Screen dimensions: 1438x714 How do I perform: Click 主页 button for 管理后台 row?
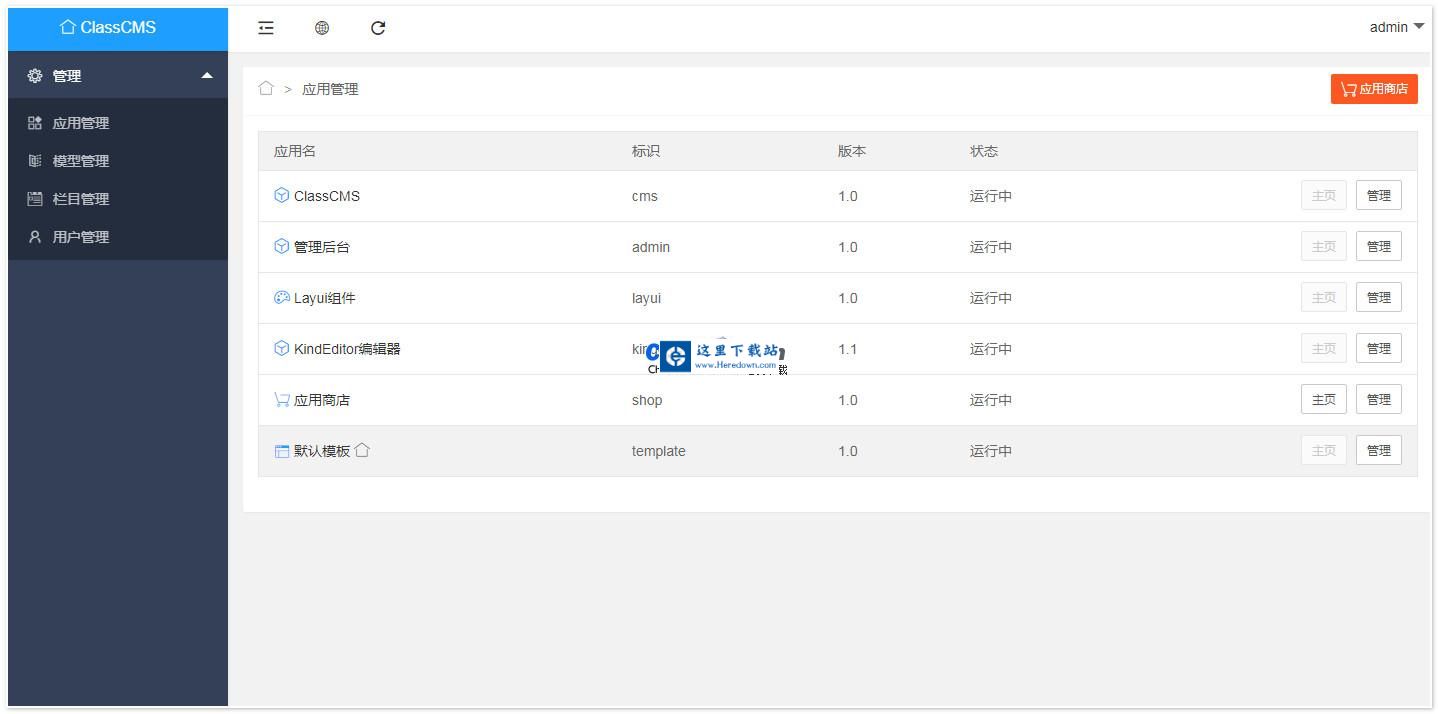pos(1324,246)
